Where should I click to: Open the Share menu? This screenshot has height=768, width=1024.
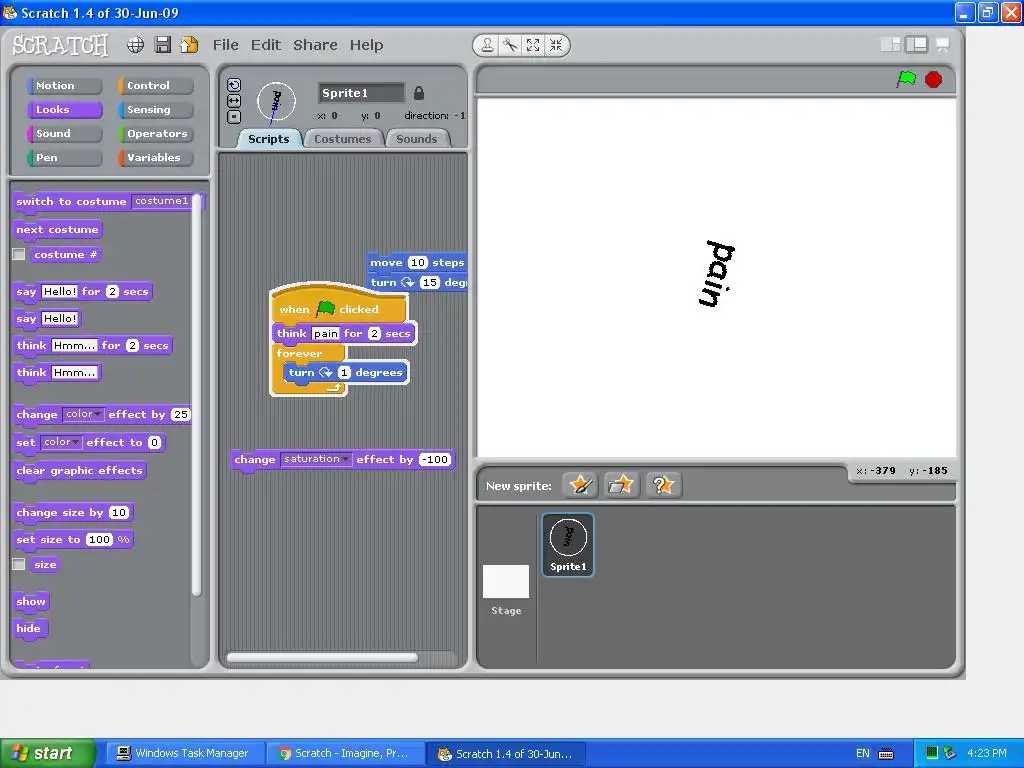pyautogui.click(x=315, y=45)
